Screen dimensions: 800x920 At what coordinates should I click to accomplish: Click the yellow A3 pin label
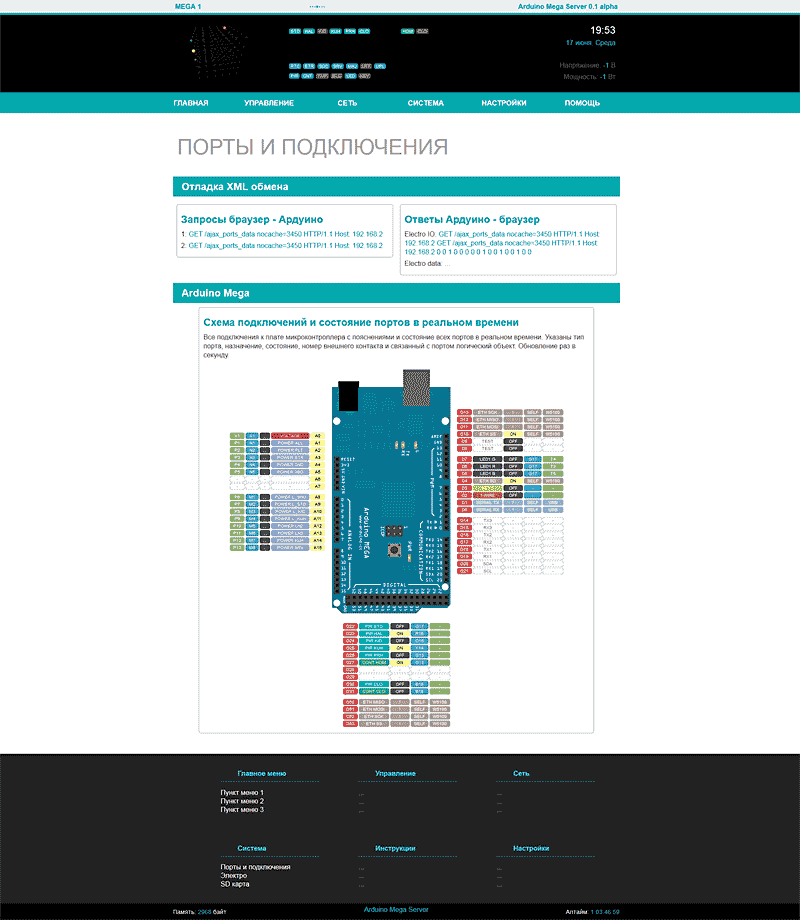[x=318, y=458]
